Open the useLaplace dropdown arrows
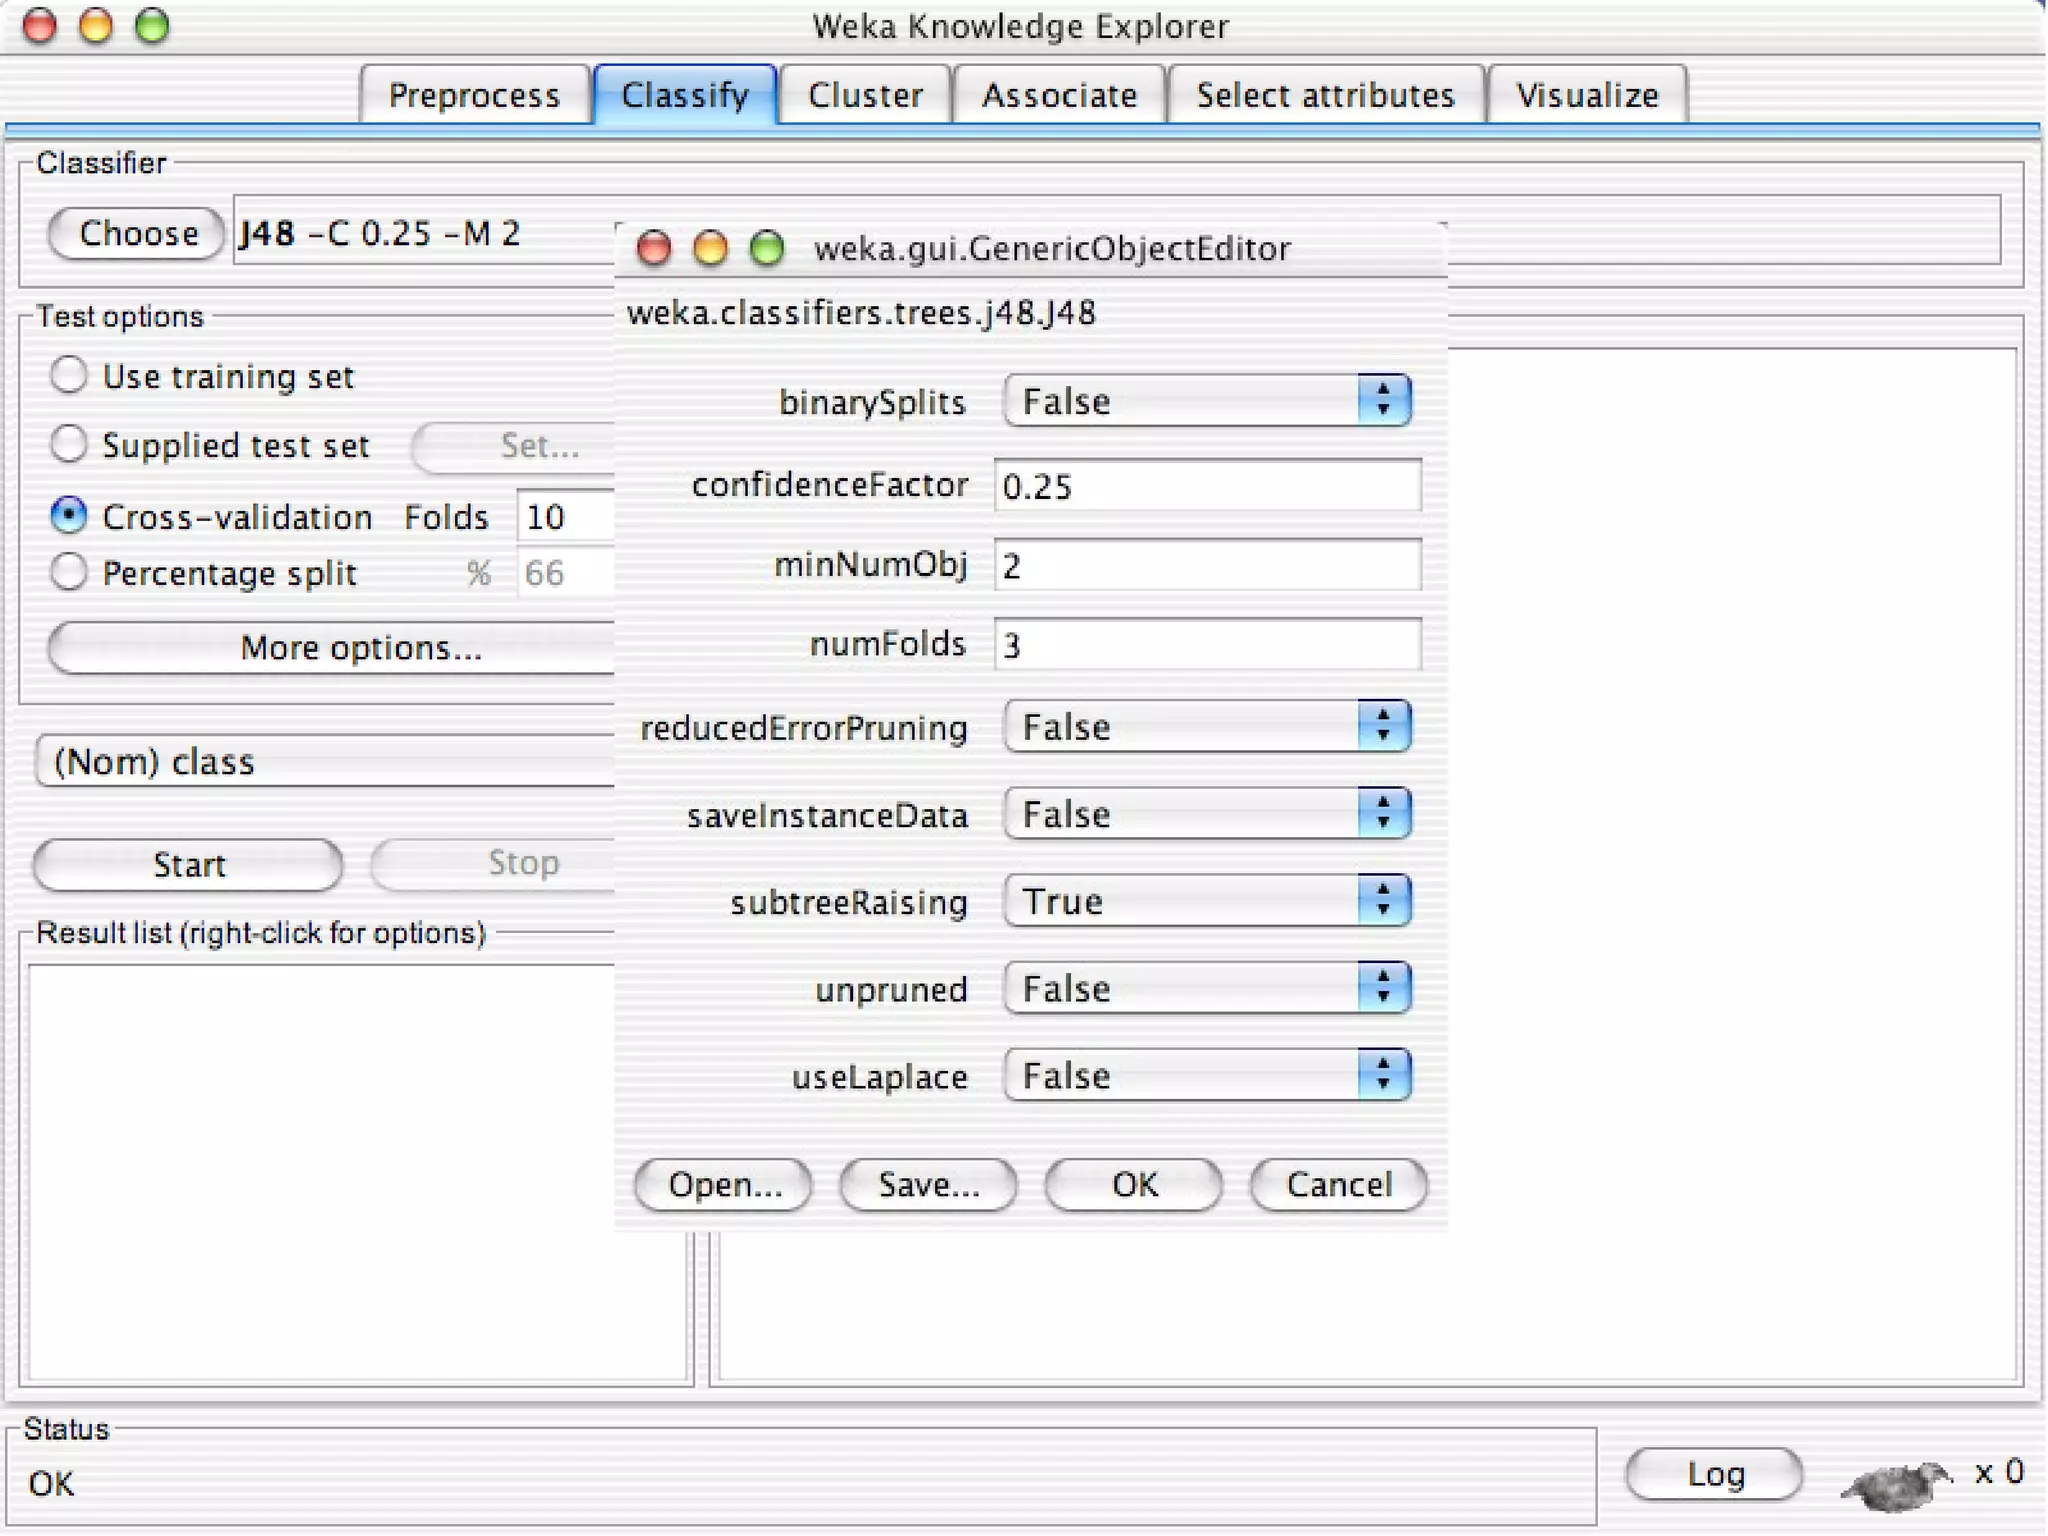 coord(1383,1076)
